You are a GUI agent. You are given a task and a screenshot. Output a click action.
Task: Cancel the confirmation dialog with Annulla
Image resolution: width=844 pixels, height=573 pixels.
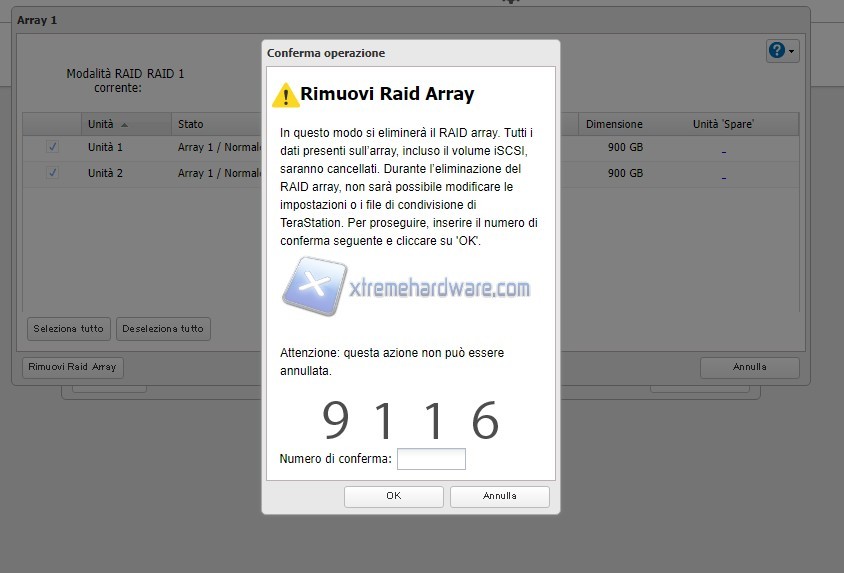(x=499, y=496)
